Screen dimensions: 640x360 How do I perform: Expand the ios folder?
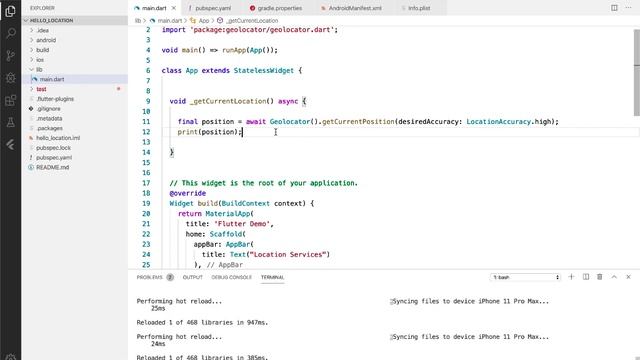pyautogui.click(x=75, y=60)
